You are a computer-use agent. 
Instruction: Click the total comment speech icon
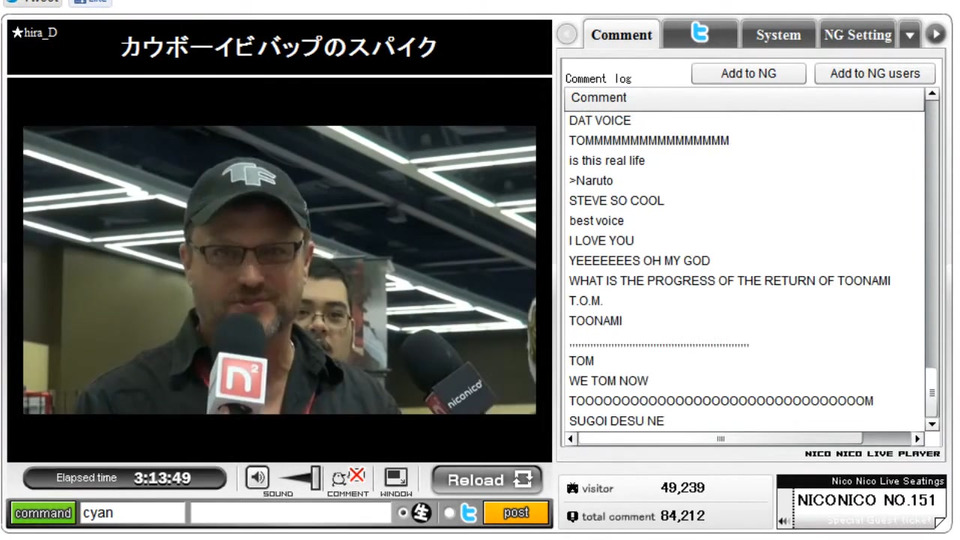(x=572, y=517)
